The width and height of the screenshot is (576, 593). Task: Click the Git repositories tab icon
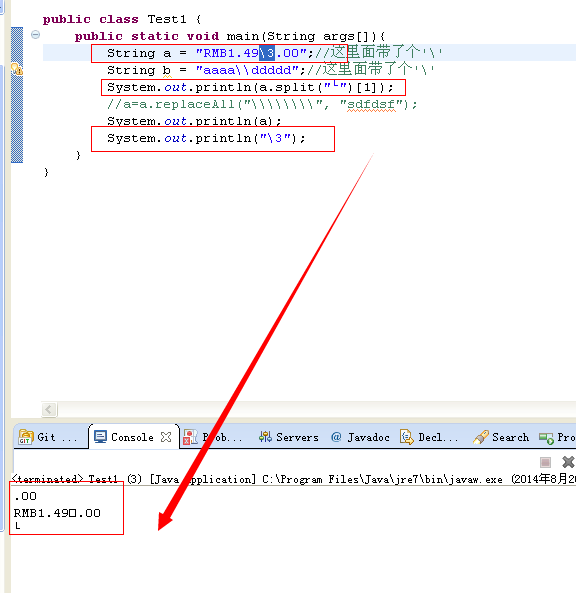26,437
